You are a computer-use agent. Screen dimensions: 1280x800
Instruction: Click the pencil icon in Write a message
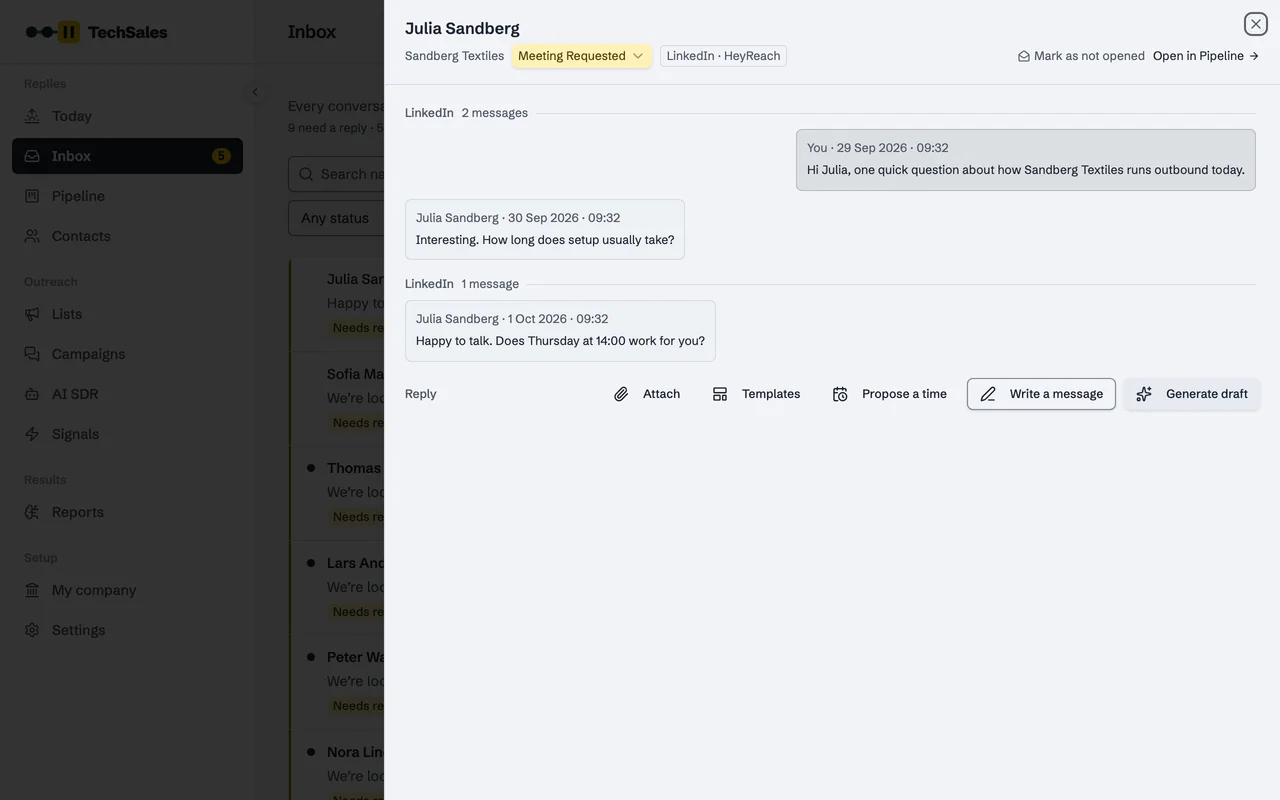coord(988,394)
